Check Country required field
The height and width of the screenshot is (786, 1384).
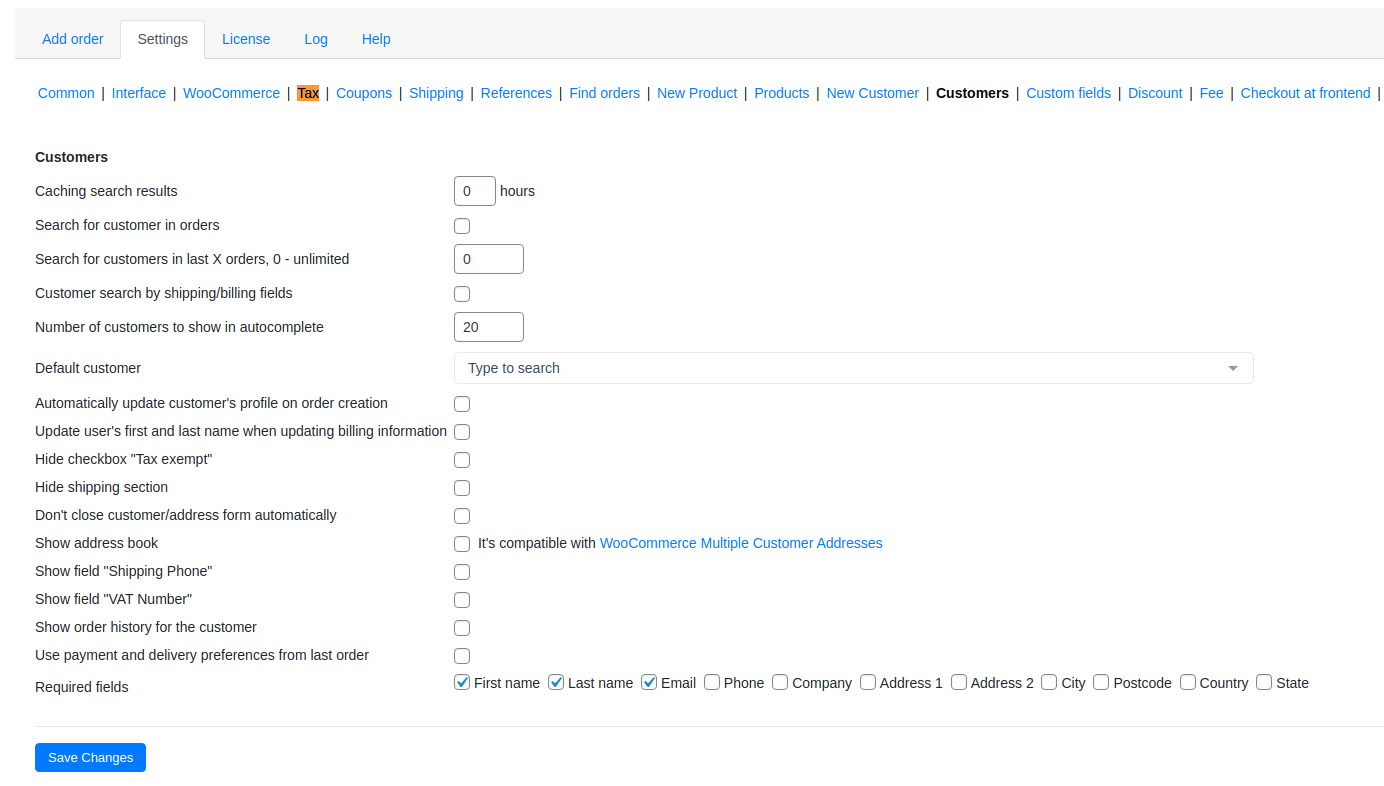pyautogui.click(x=1188, y=682)
